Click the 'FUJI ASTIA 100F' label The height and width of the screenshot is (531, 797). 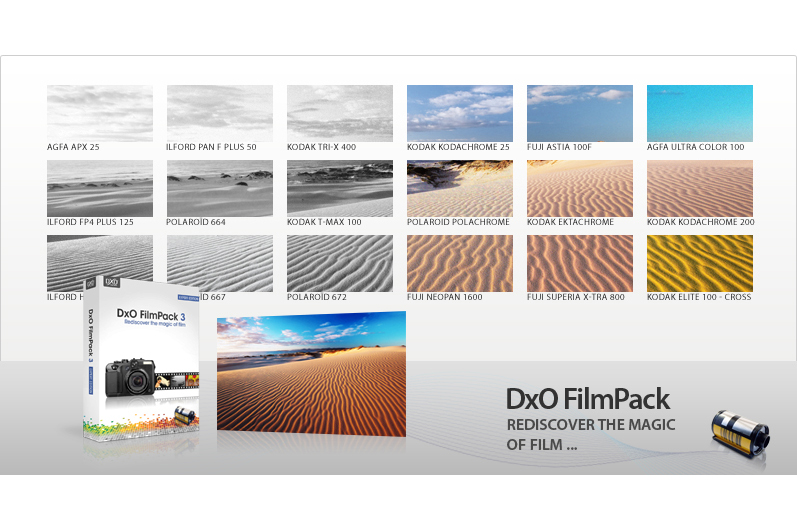[x=559, y=147]
